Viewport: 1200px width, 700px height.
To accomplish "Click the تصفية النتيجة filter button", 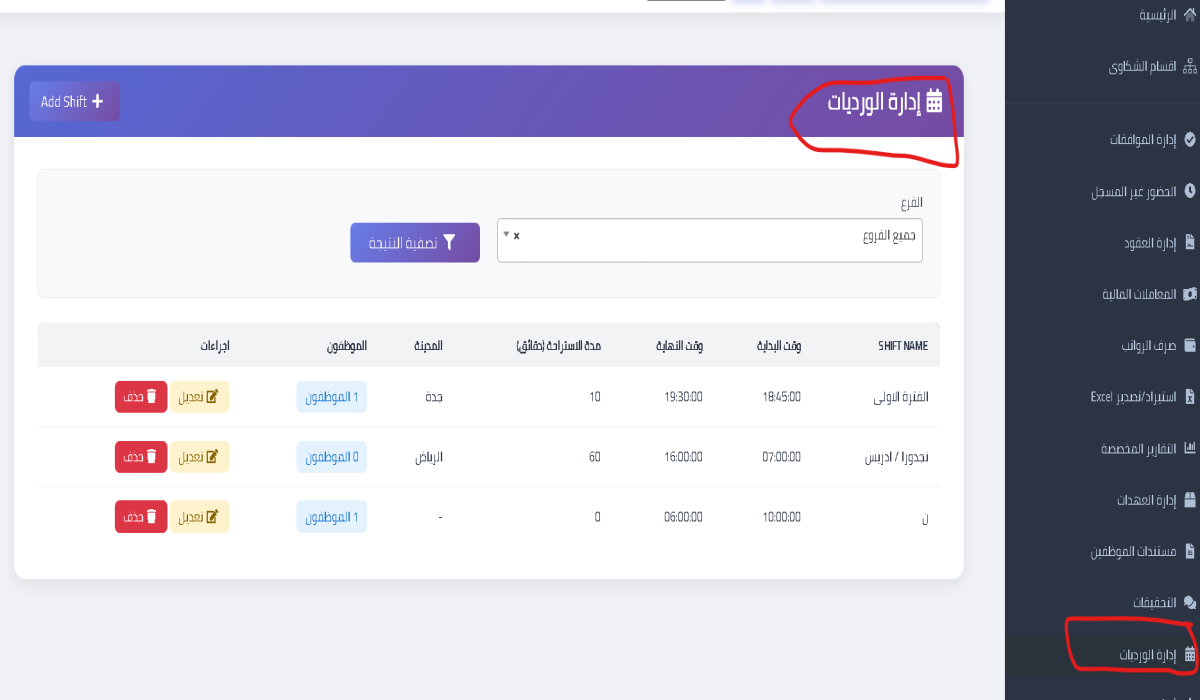I will click(414, 243).
